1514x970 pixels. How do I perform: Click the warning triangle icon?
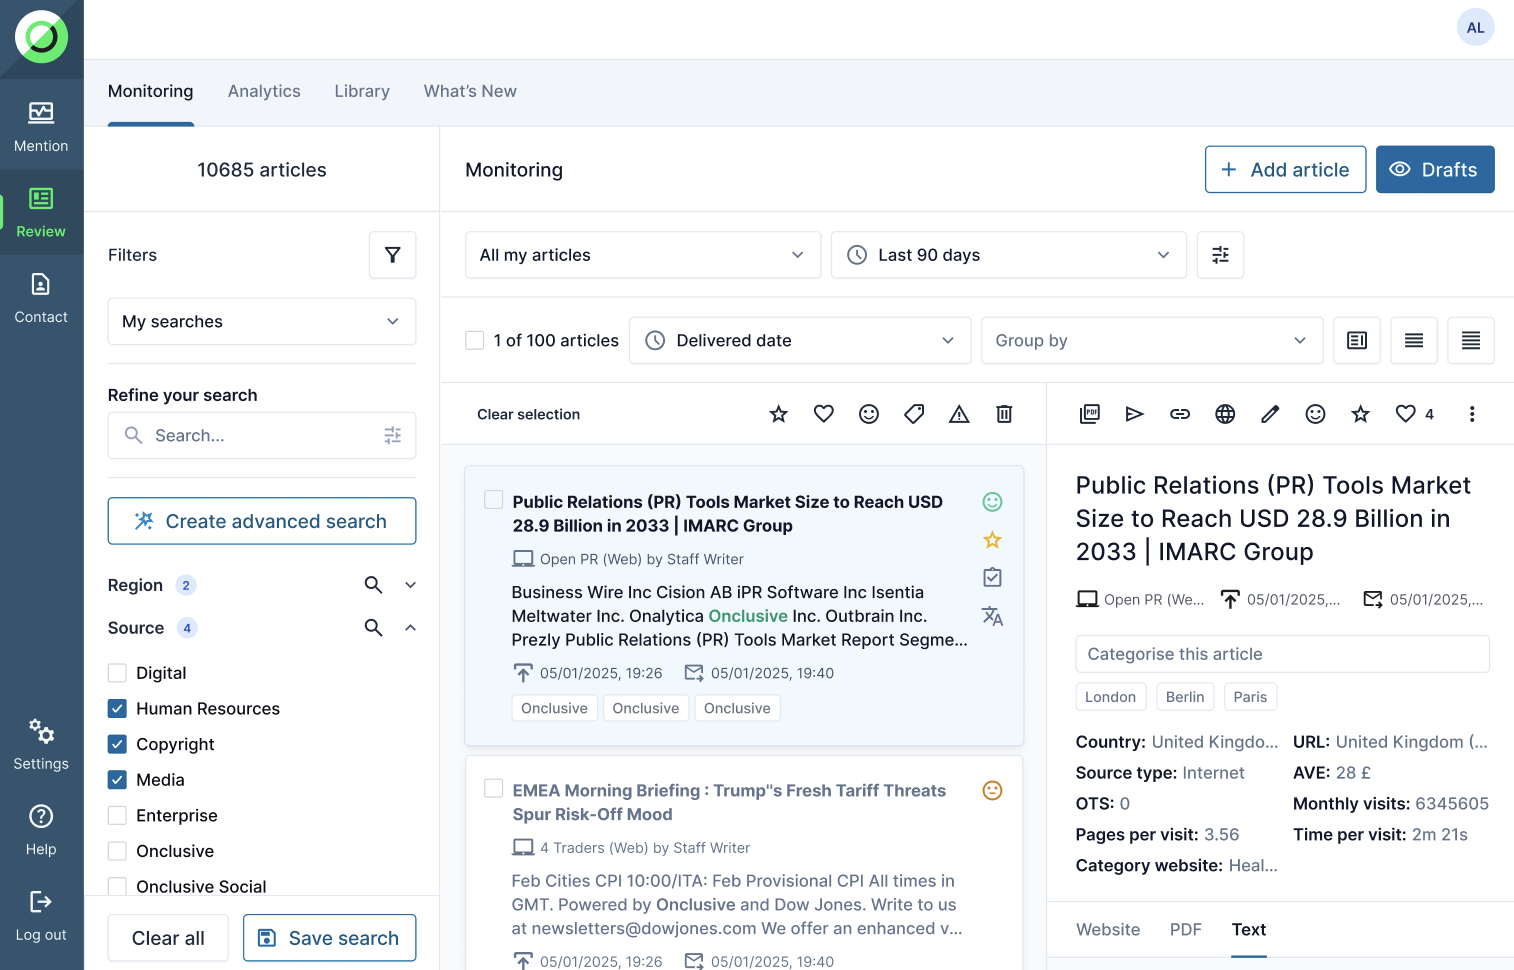coord(959,414)
